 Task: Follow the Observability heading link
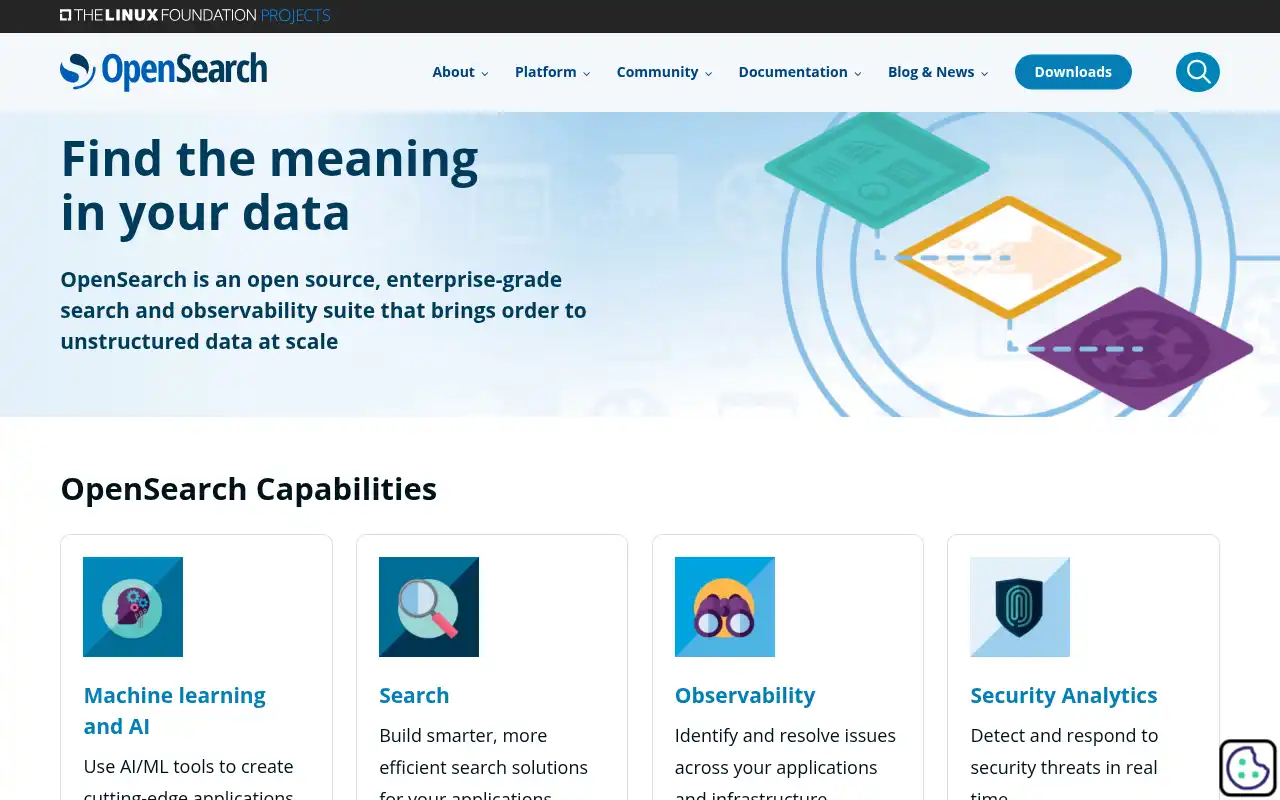pyautogui.click(x=745, y=695)
